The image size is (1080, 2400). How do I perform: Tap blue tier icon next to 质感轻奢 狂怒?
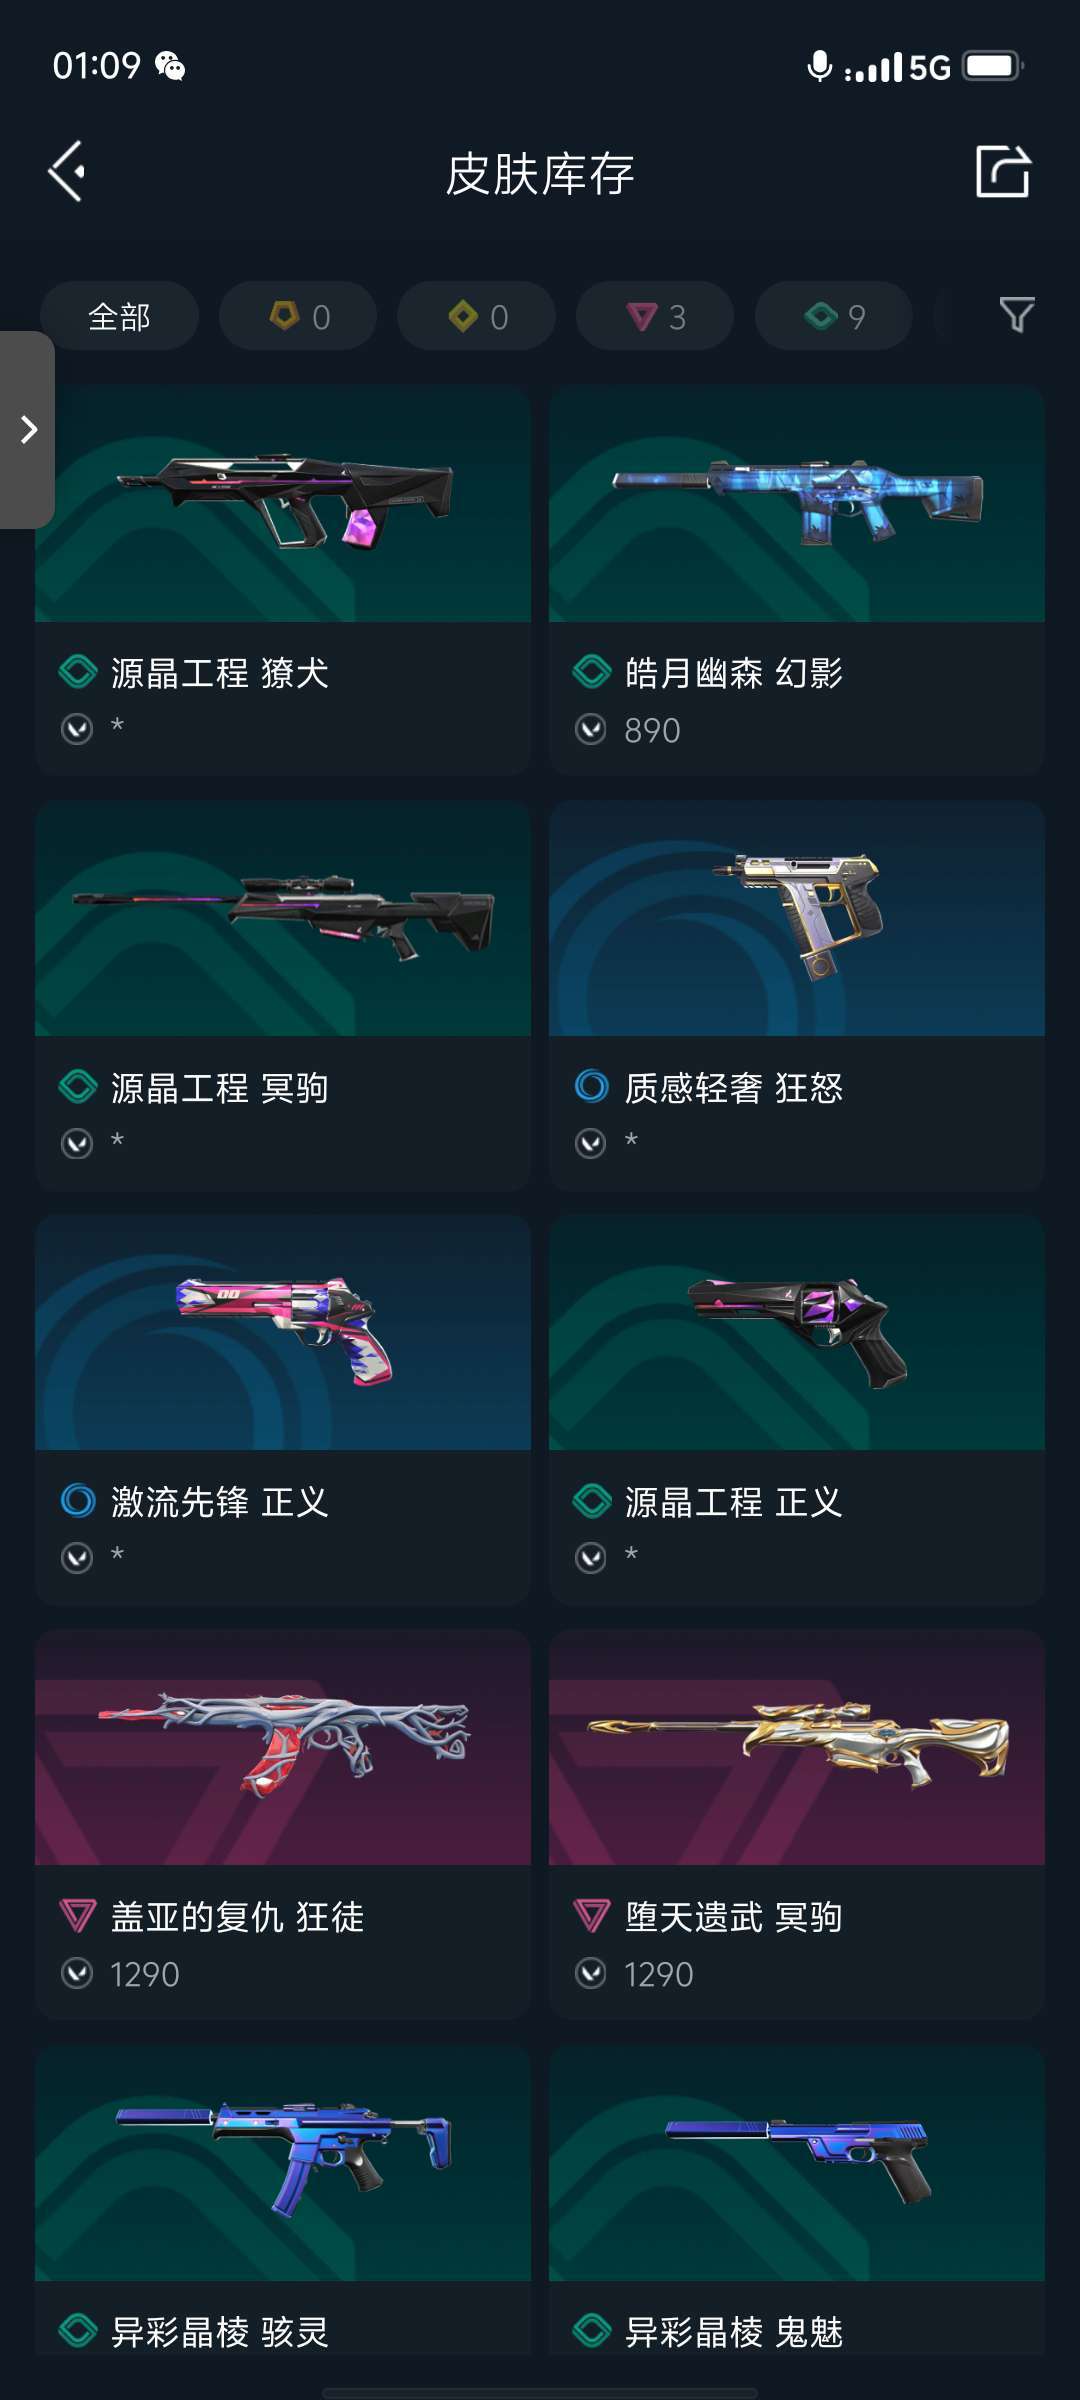[592, 1086]
